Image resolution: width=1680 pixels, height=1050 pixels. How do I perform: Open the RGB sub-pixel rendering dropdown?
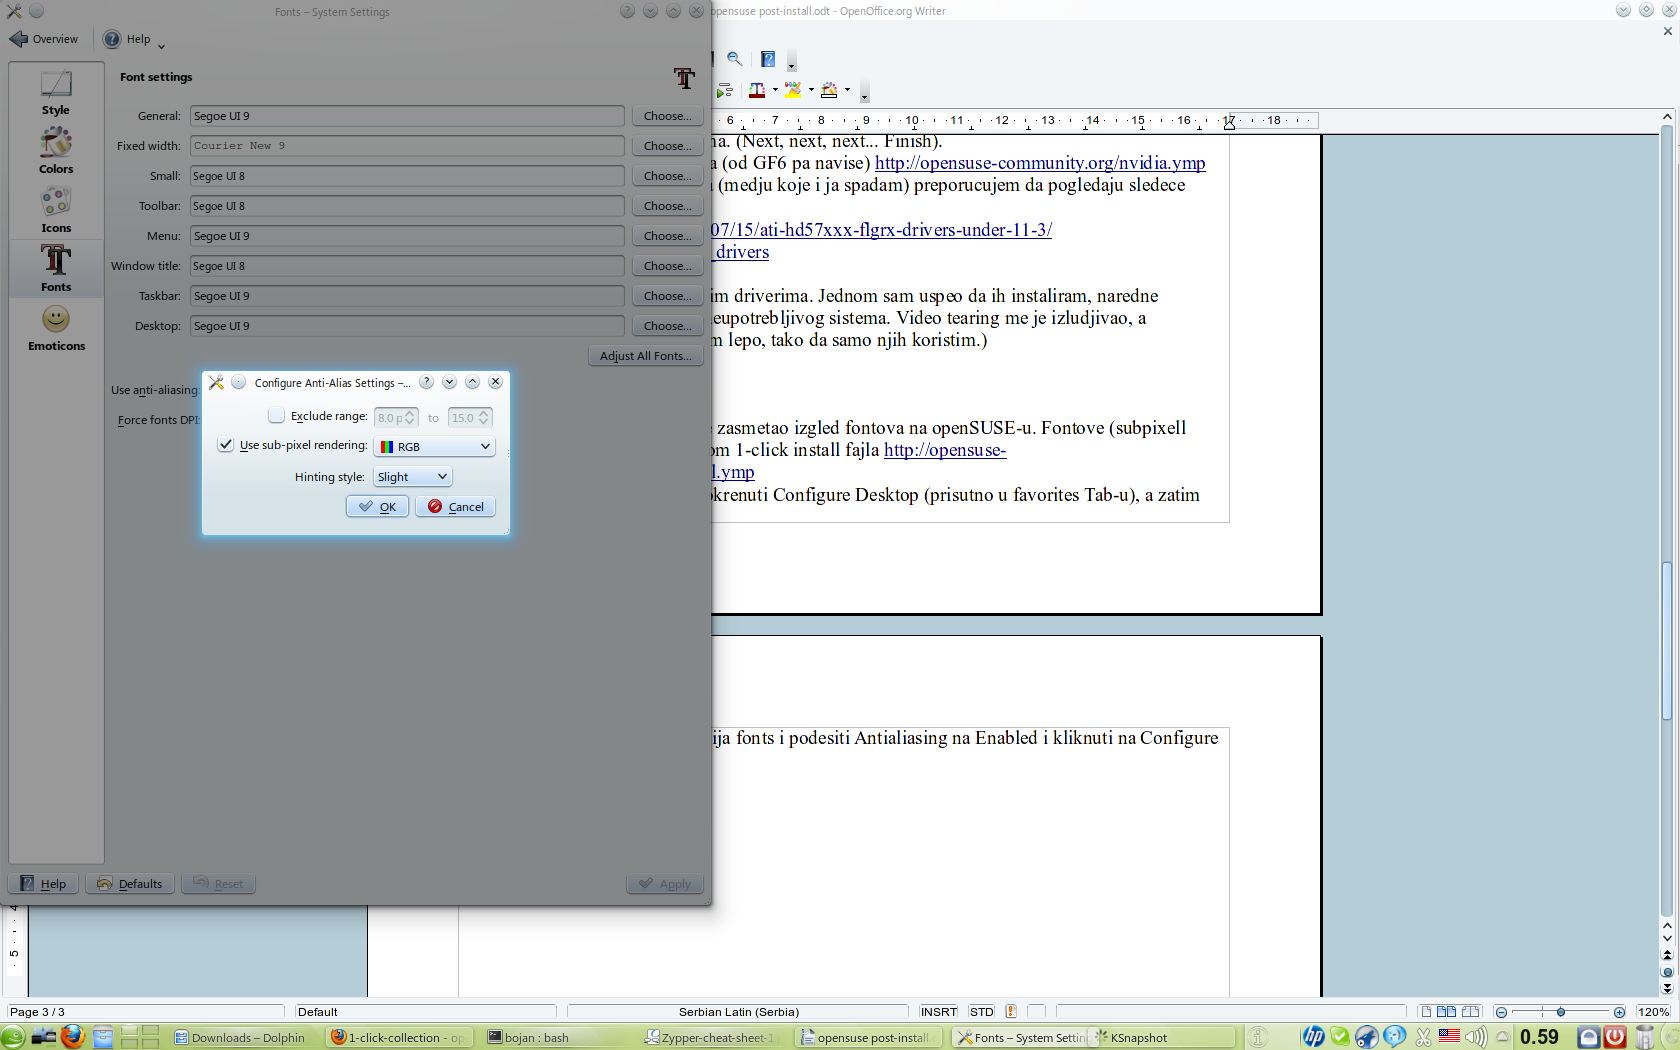435,447
